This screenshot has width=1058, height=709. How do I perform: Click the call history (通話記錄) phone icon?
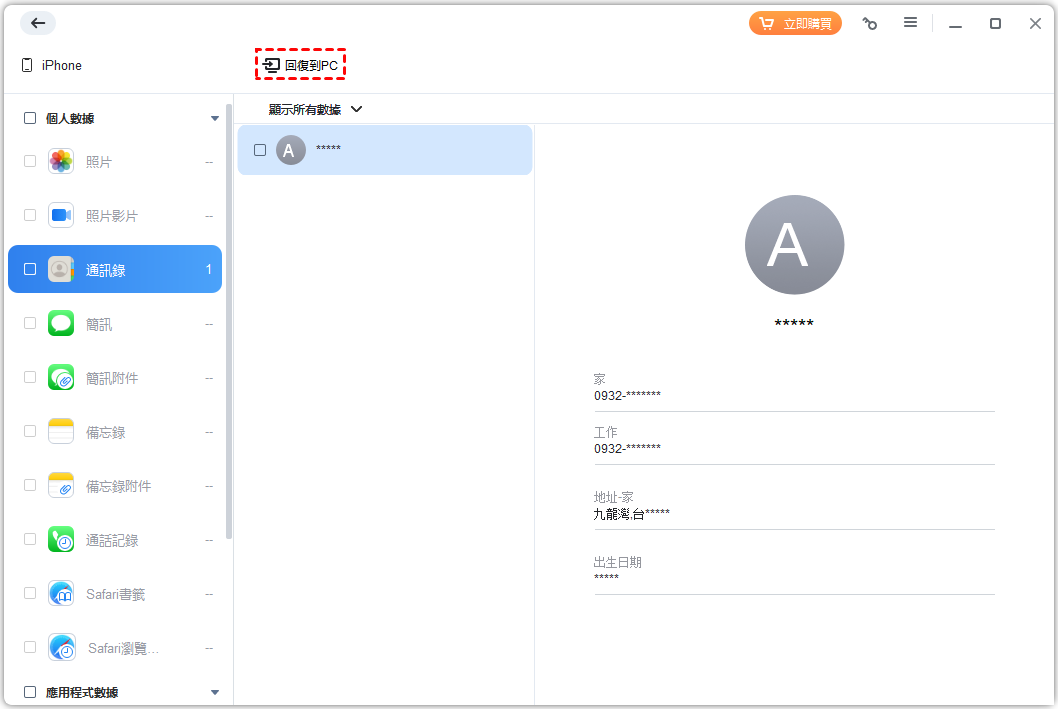pos(61,540)
